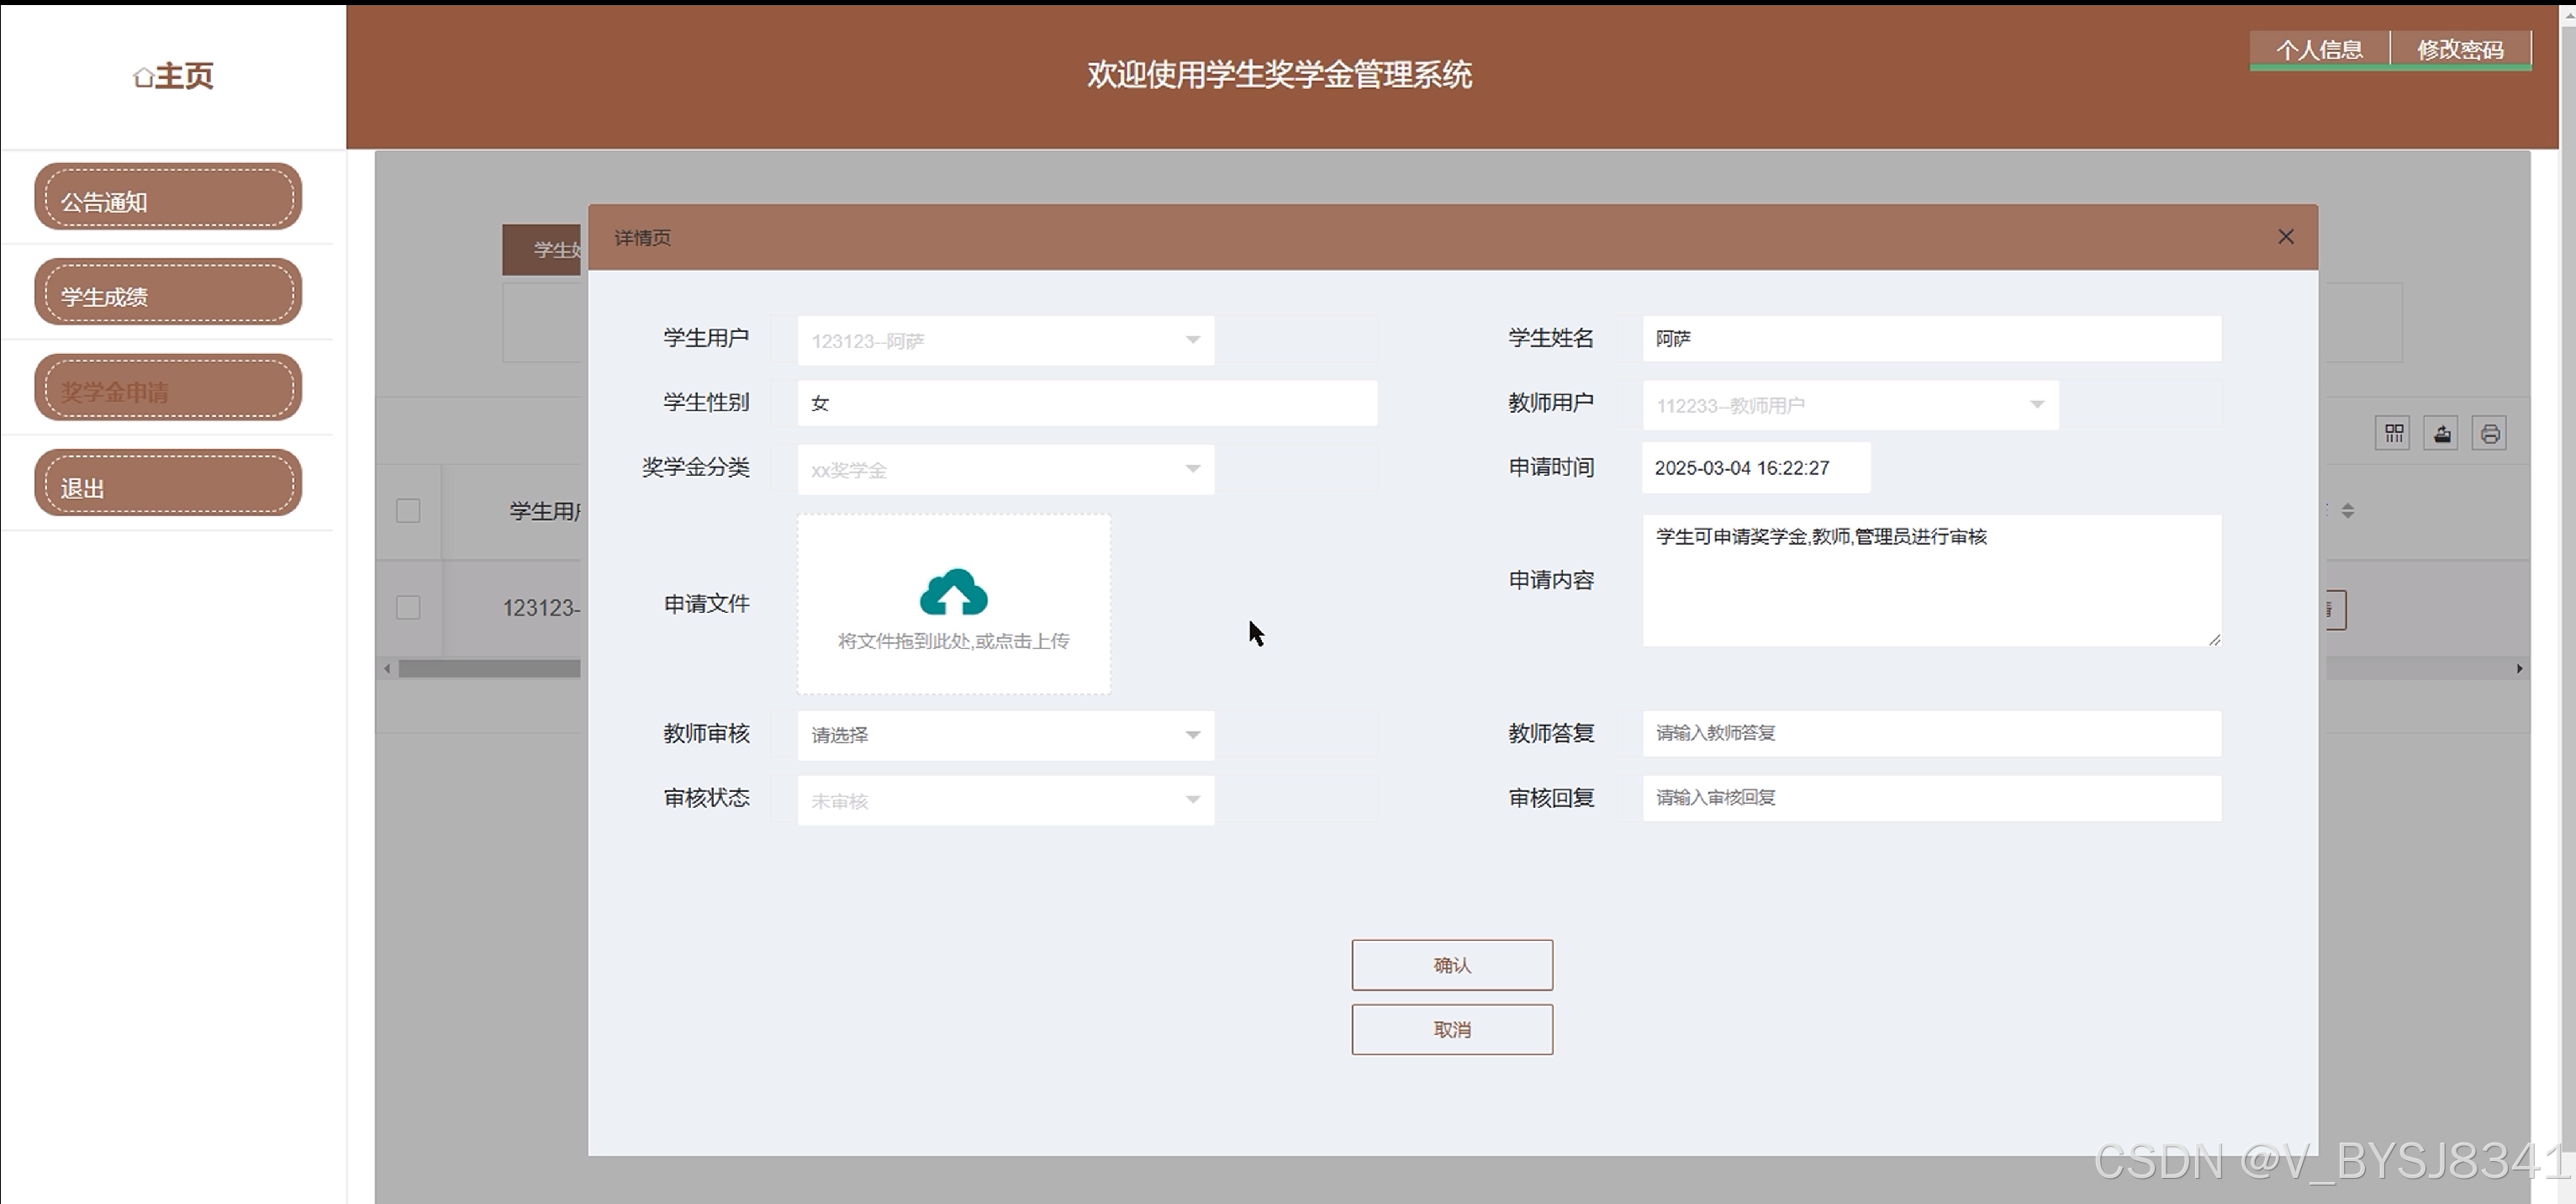
Task: Open the 学生用户 dropdown
Action: click(x=1006, y=341)
